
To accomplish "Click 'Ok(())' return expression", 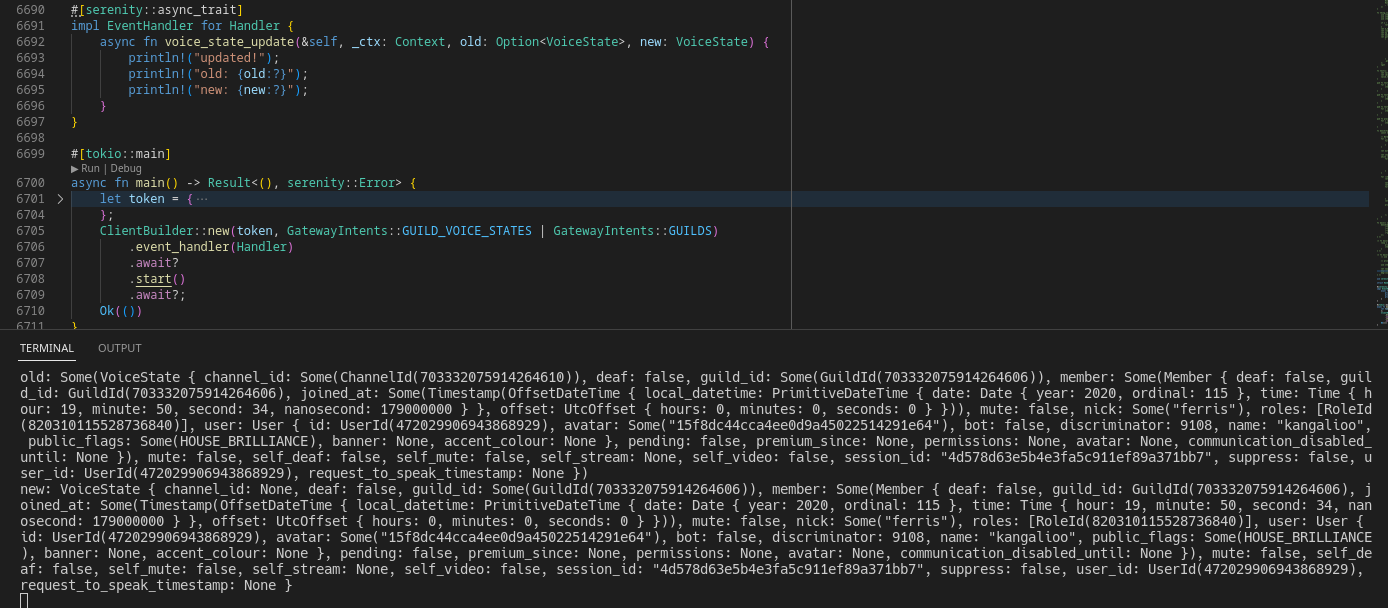I will (x=121, y=311).
